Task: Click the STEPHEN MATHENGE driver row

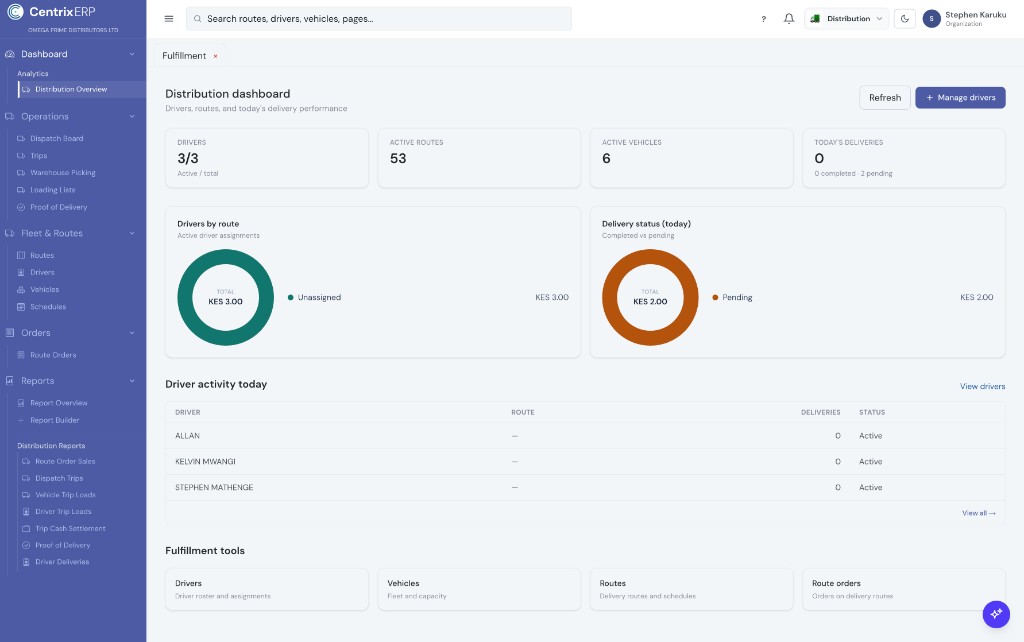Action: [x=584, y=488]
